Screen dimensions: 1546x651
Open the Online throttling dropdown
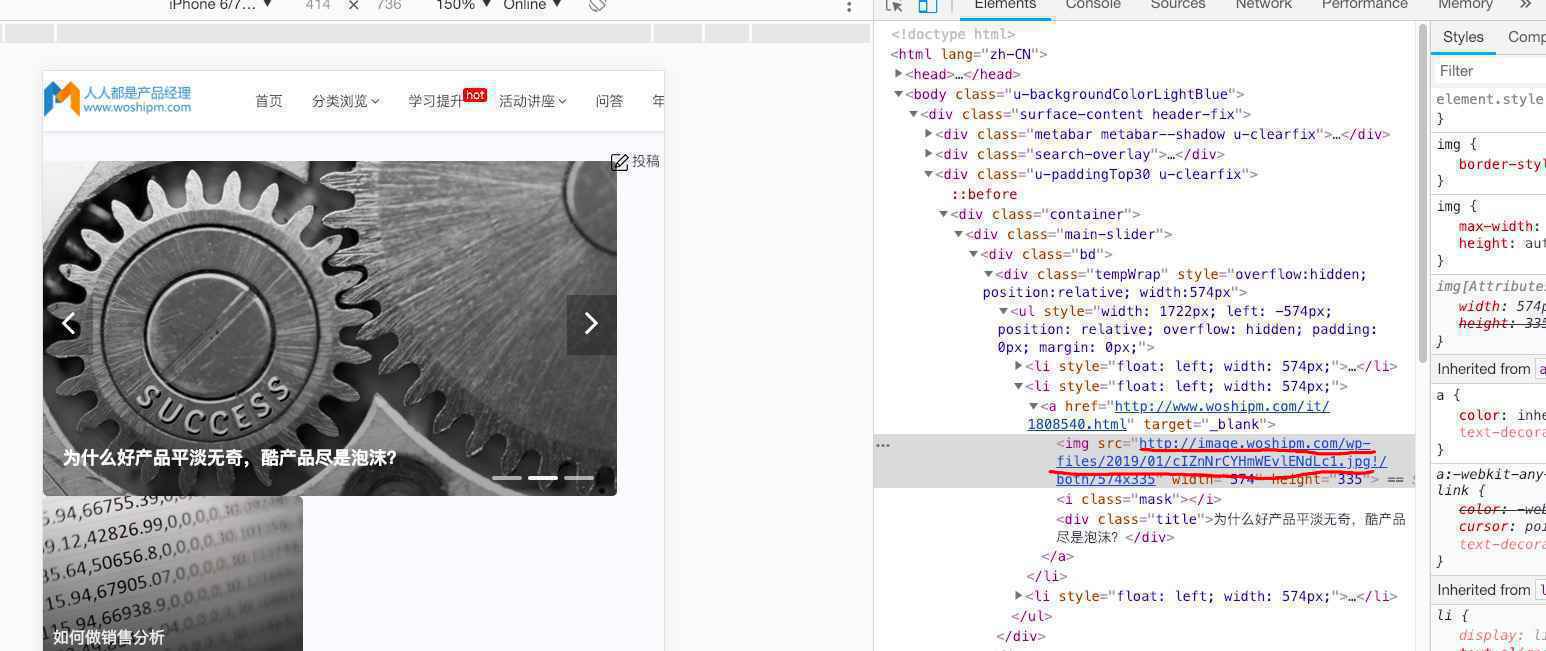pyautogui.click(x=532, y=5)
